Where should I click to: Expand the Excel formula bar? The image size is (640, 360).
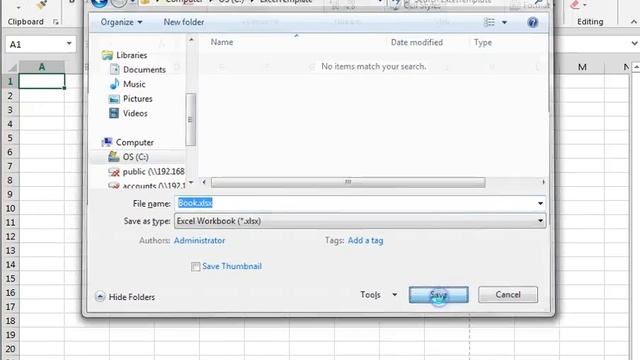(x=634, y=43)
